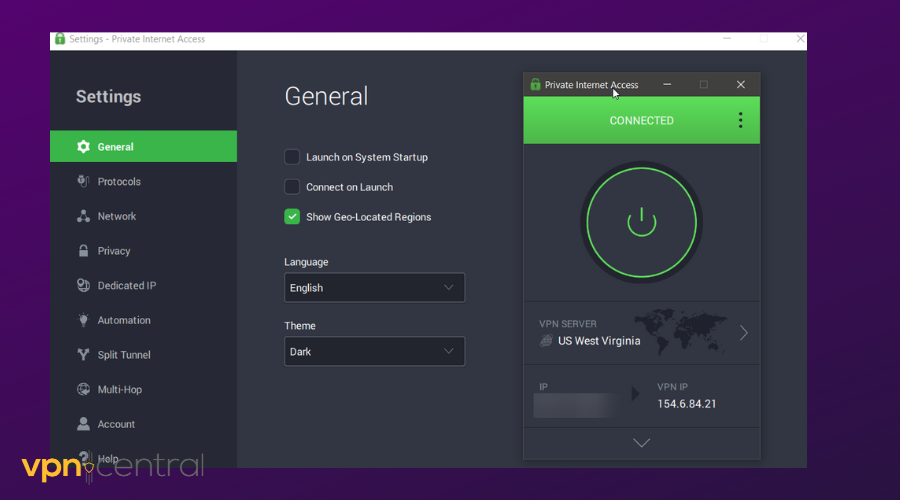Click the Protocols plug icon

[x=83, y=181]
